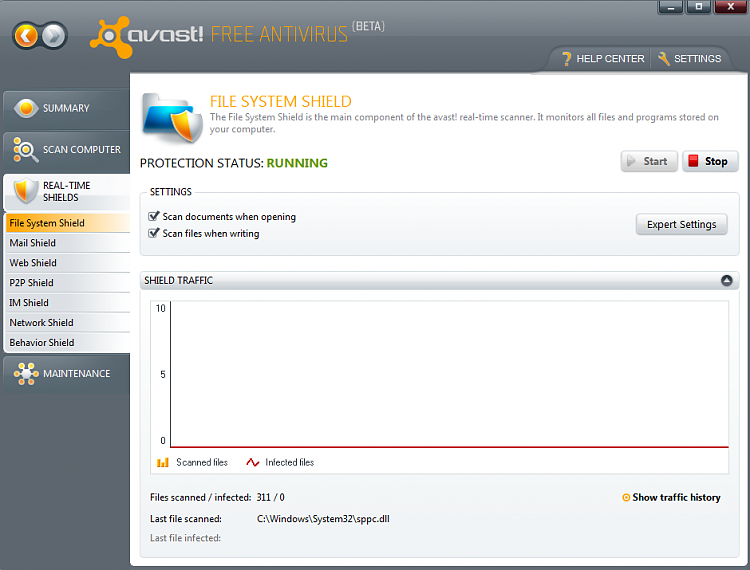Click the red infected files line in graph
750x570 pixels.
(450, 447)
